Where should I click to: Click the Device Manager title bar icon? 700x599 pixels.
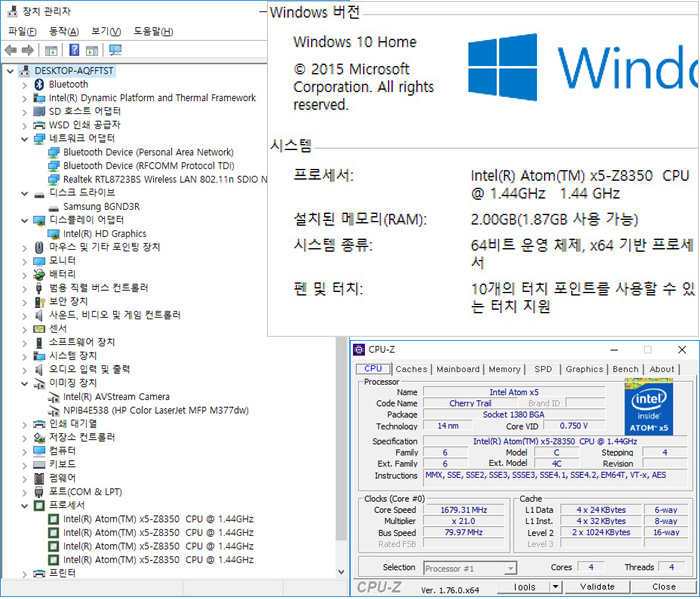point(12,11)
